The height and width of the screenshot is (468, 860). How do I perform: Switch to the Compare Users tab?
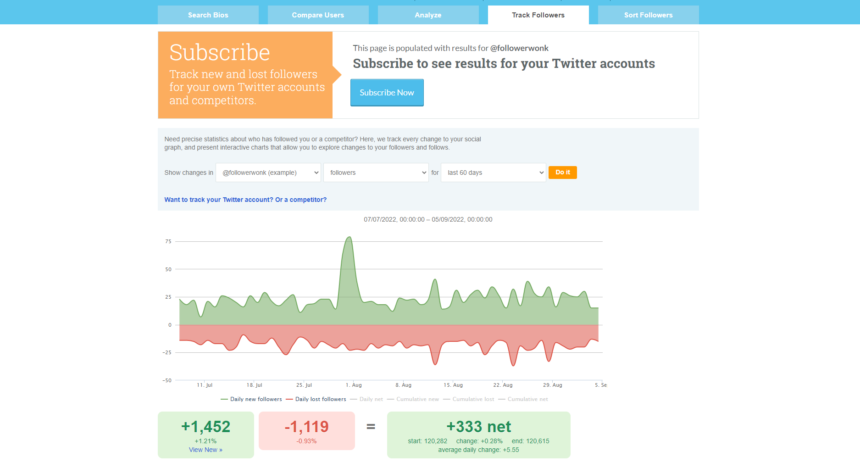coord(318,15)
